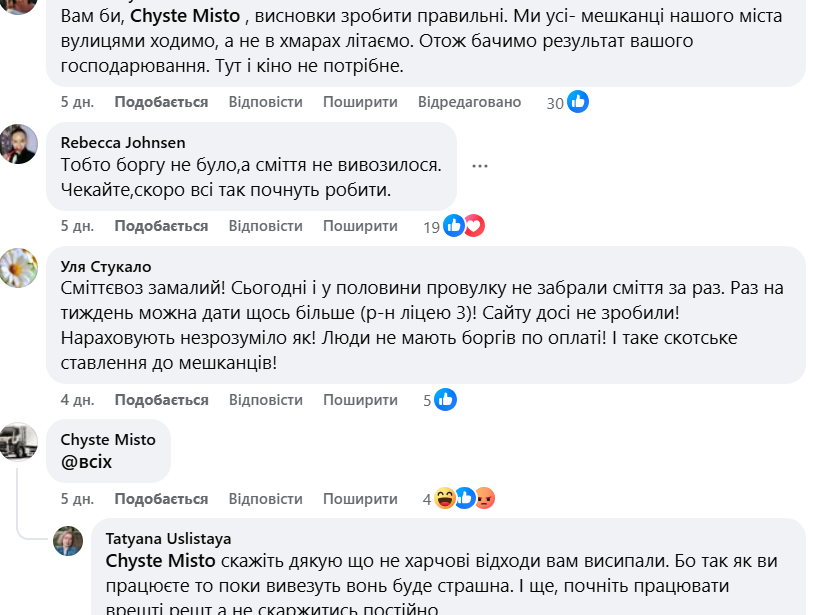Open Chyste Misto's truck avatar
Viewport: 822px width, 615px height.
pyautogui.click(x=18, y=442)
